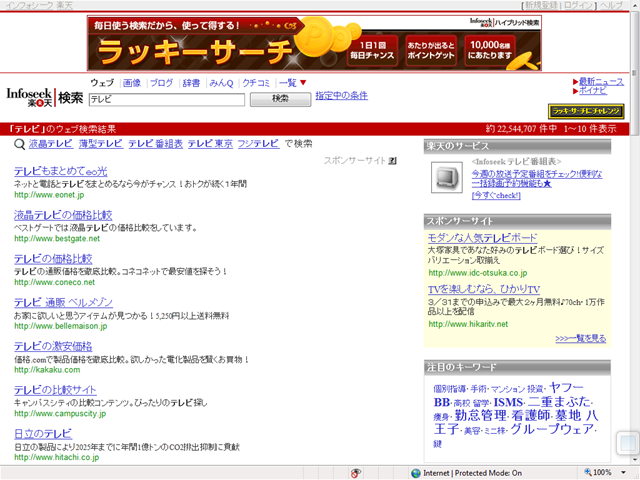
Task: Click the >>>一覧を見る link
Action: point(580,338)
